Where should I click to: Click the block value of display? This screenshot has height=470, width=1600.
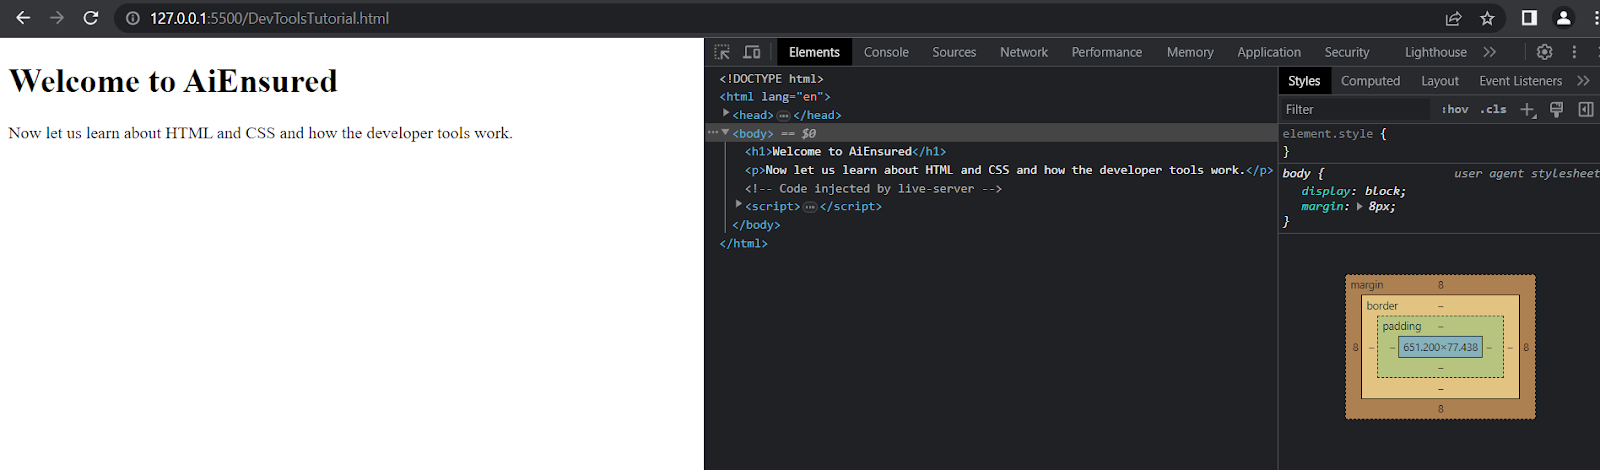coord(1384,191)
